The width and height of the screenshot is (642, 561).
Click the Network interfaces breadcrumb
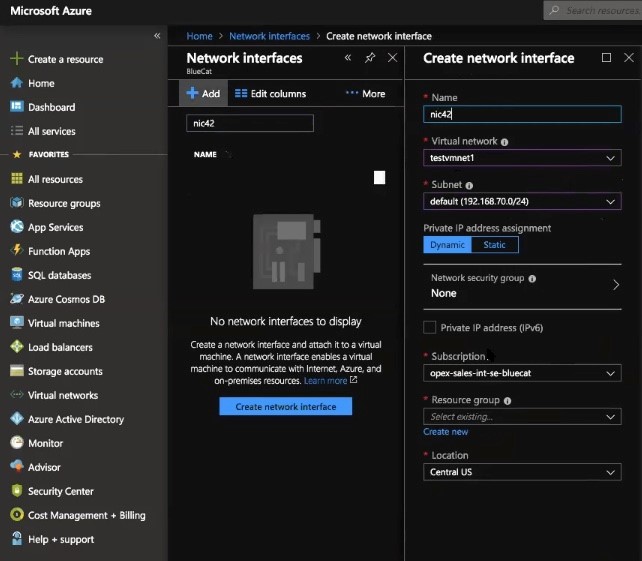269,36
